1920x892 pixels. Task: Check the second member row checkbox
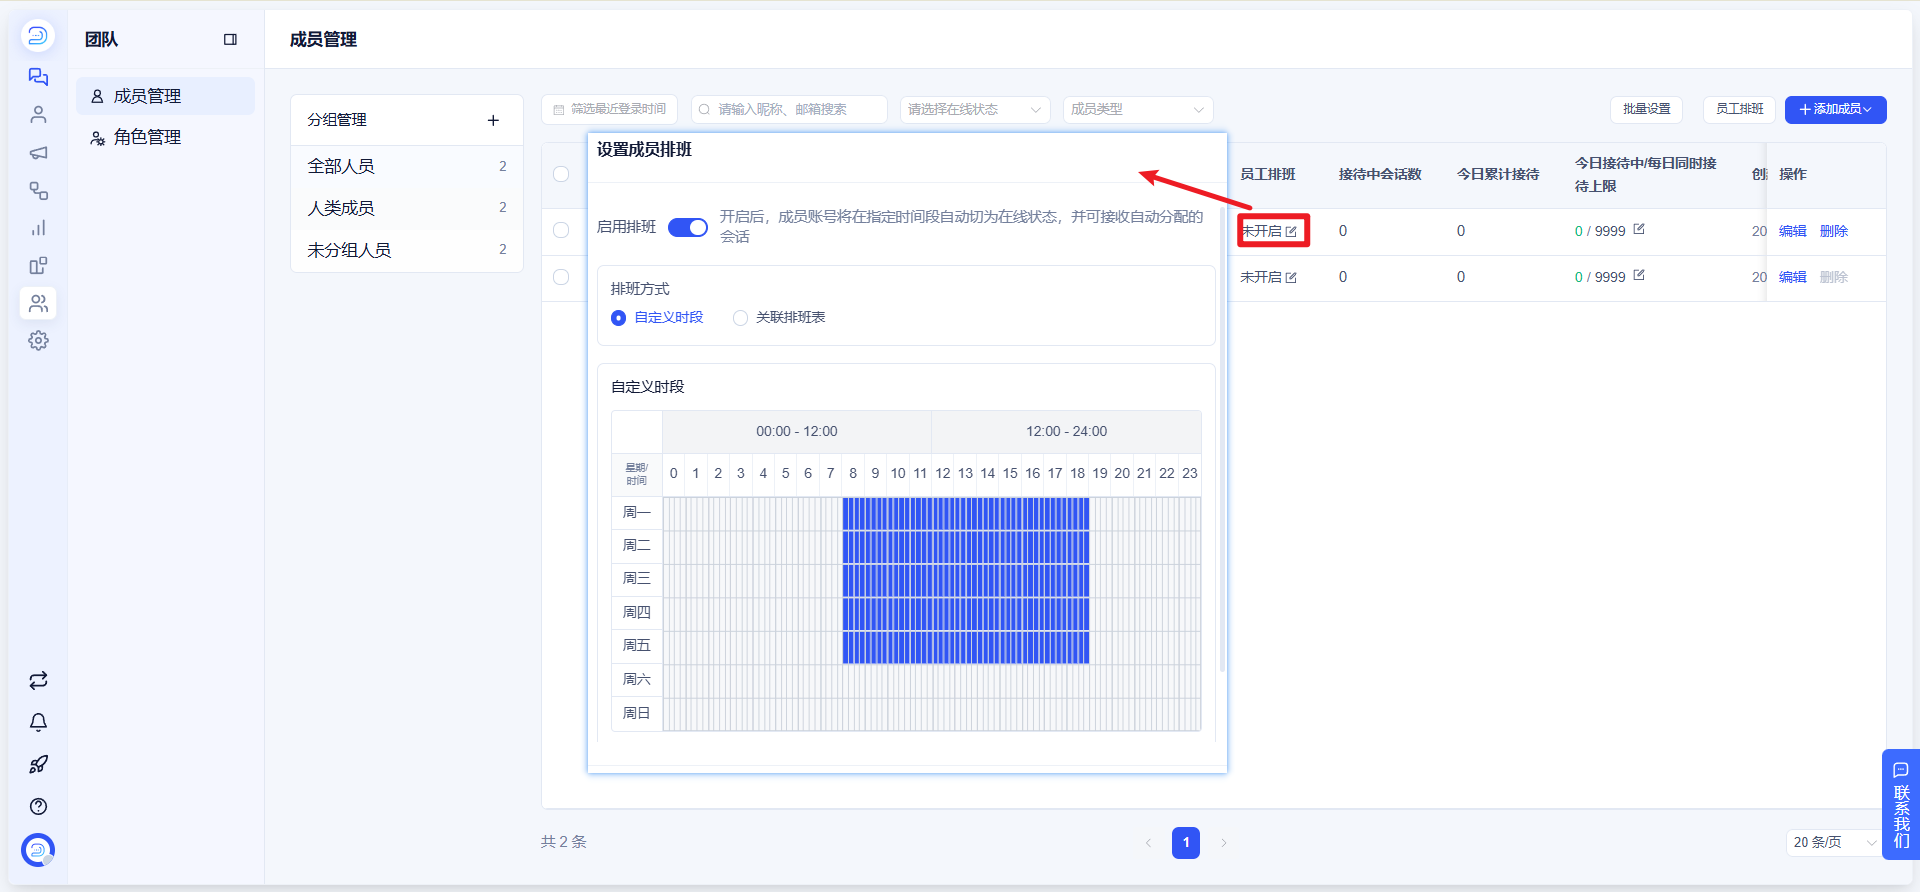pos(561,277)
